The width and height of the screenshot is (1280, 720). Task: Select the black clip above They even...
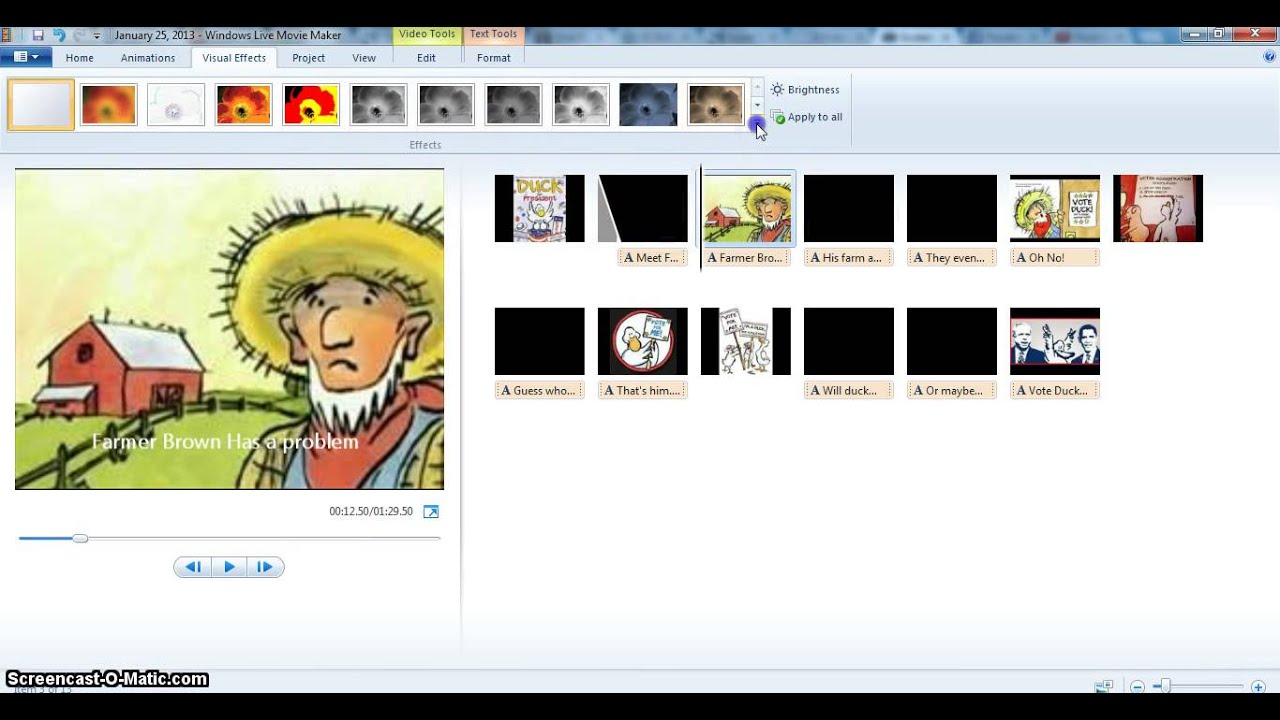(x=951, y=209)
